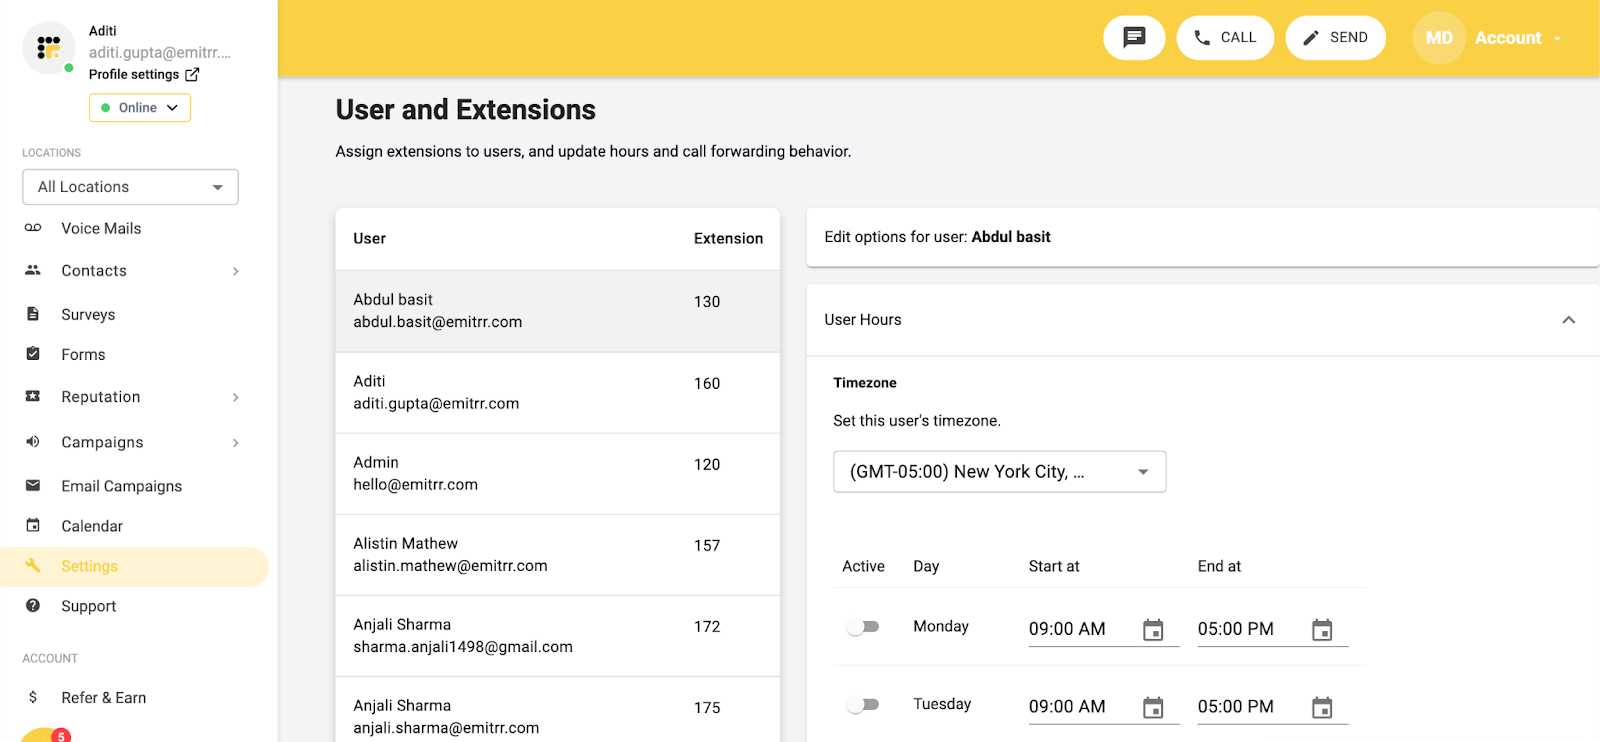
Task: Click the Calendar icon in sidebar
Action: pyautogui.click(x=33, y=525)
